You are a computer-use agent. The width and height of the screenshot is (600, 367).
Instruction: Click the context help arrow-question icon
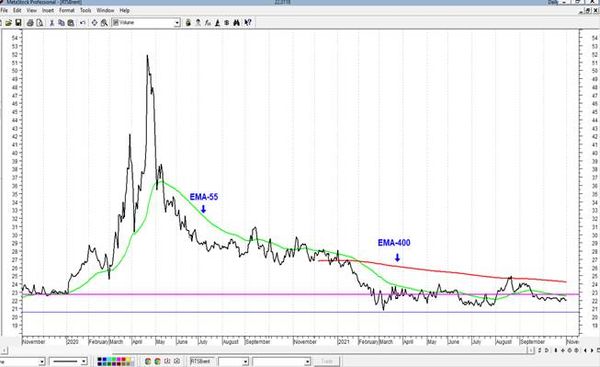pyautogui.click(x=248, y=23)
